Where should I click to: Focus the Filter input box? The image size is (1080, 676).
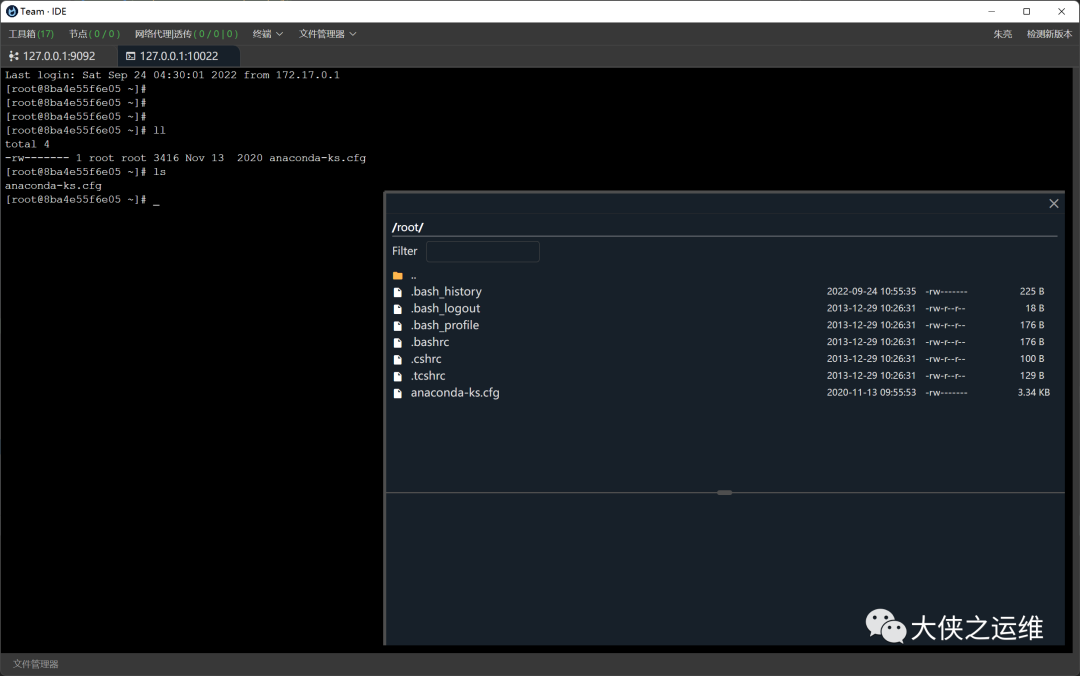(x=482, y=251)
